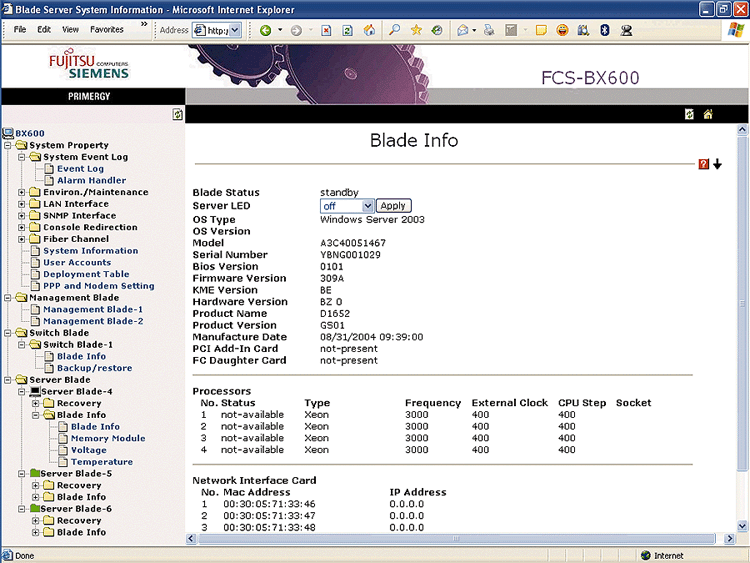Expand the Console Redirection folder

pyautogui.click(x=22, y=227)
